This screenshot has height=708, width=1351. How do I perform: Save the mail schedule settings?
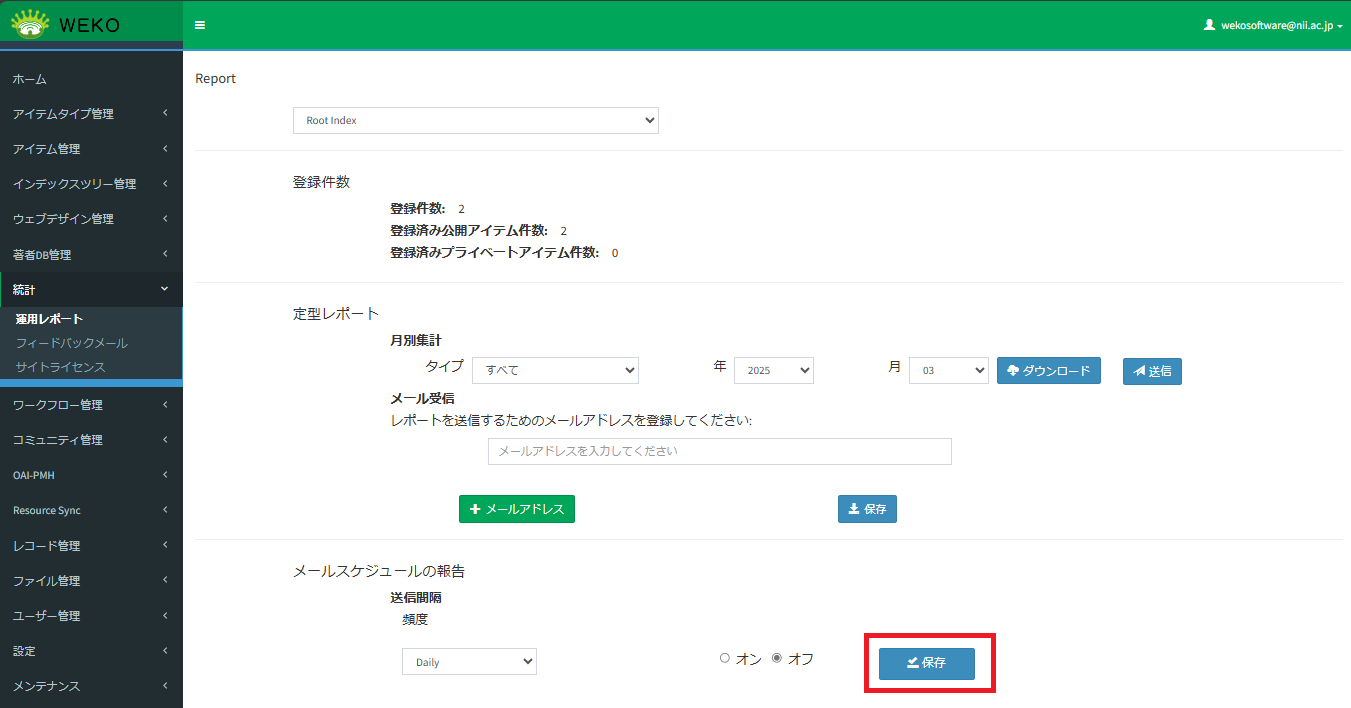coord(926,663)
